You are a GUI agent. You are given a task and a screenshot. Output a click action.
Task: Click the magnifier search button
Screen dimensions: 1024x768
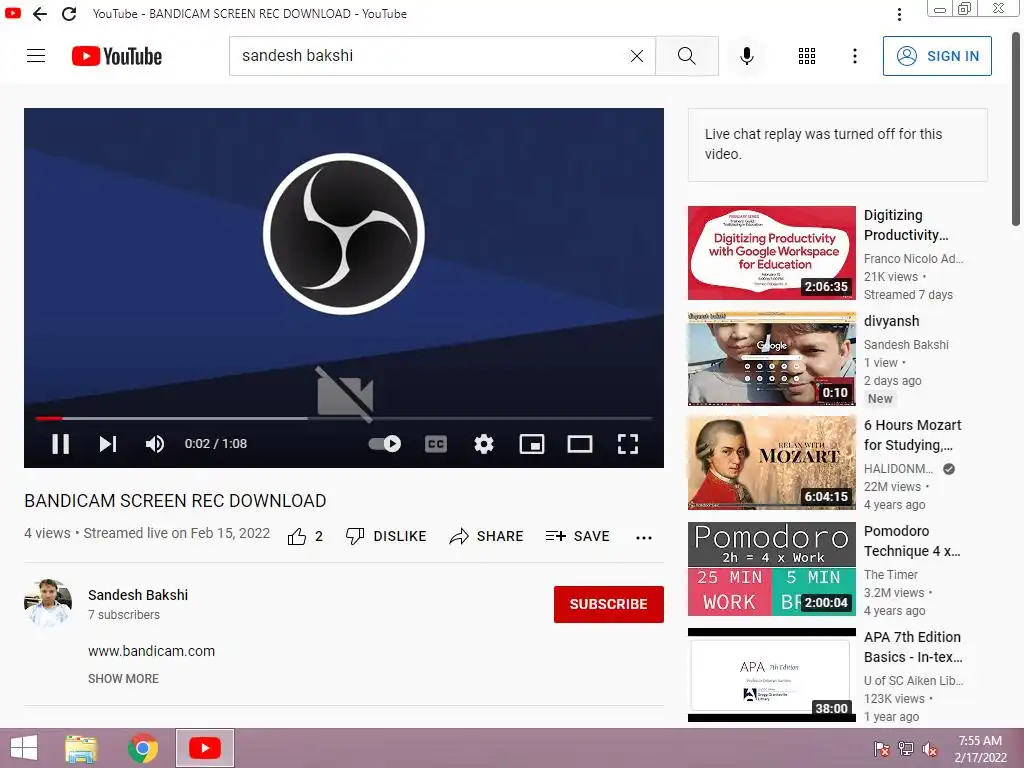click(686, 56)
